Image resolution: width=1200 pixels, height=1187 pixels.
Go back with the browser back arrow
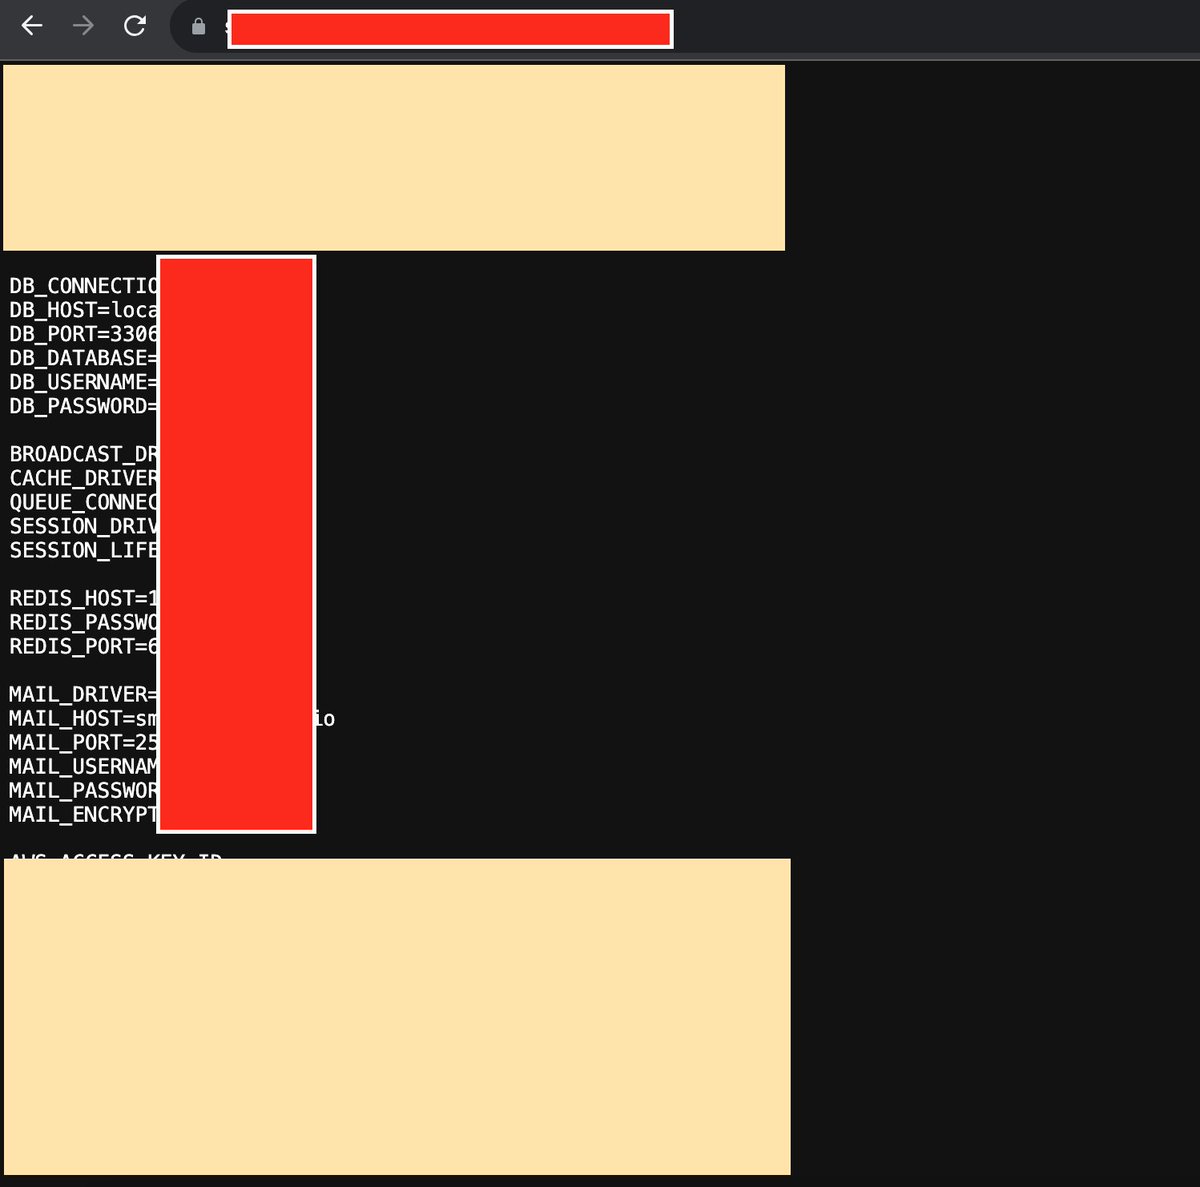pyautogui.click(x=32, y=26)
